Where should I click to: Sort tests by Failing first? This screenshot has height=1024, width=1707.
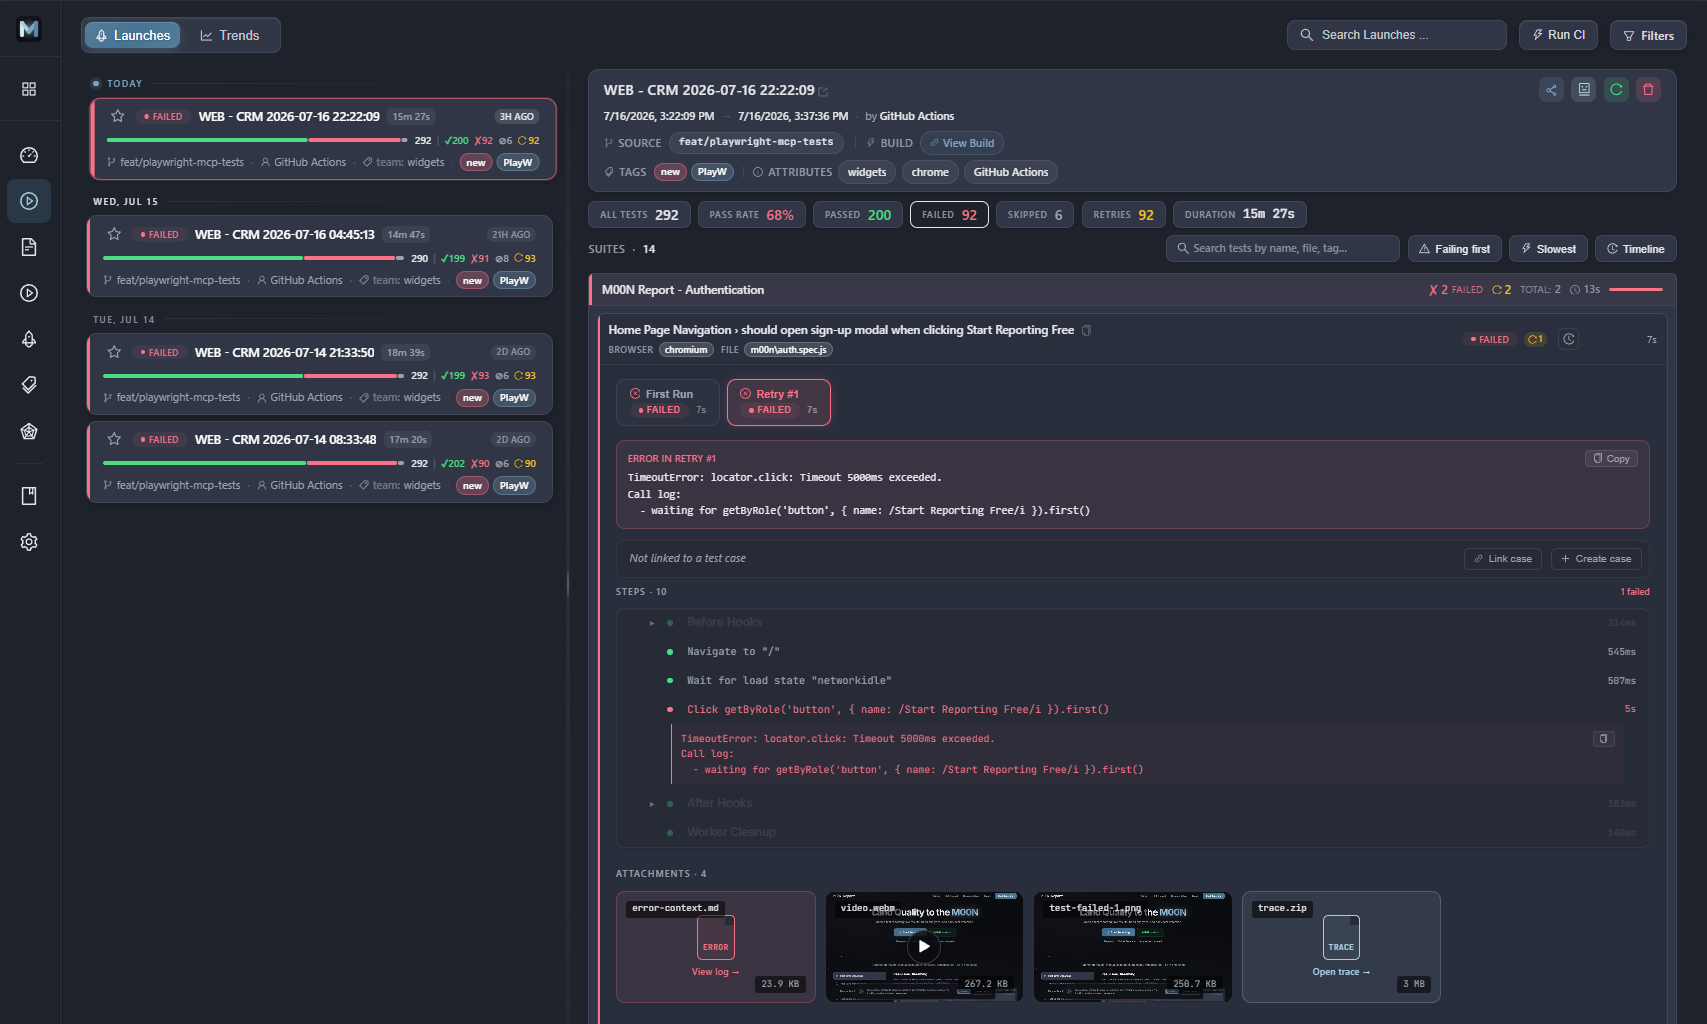[x=1455, y=249]
